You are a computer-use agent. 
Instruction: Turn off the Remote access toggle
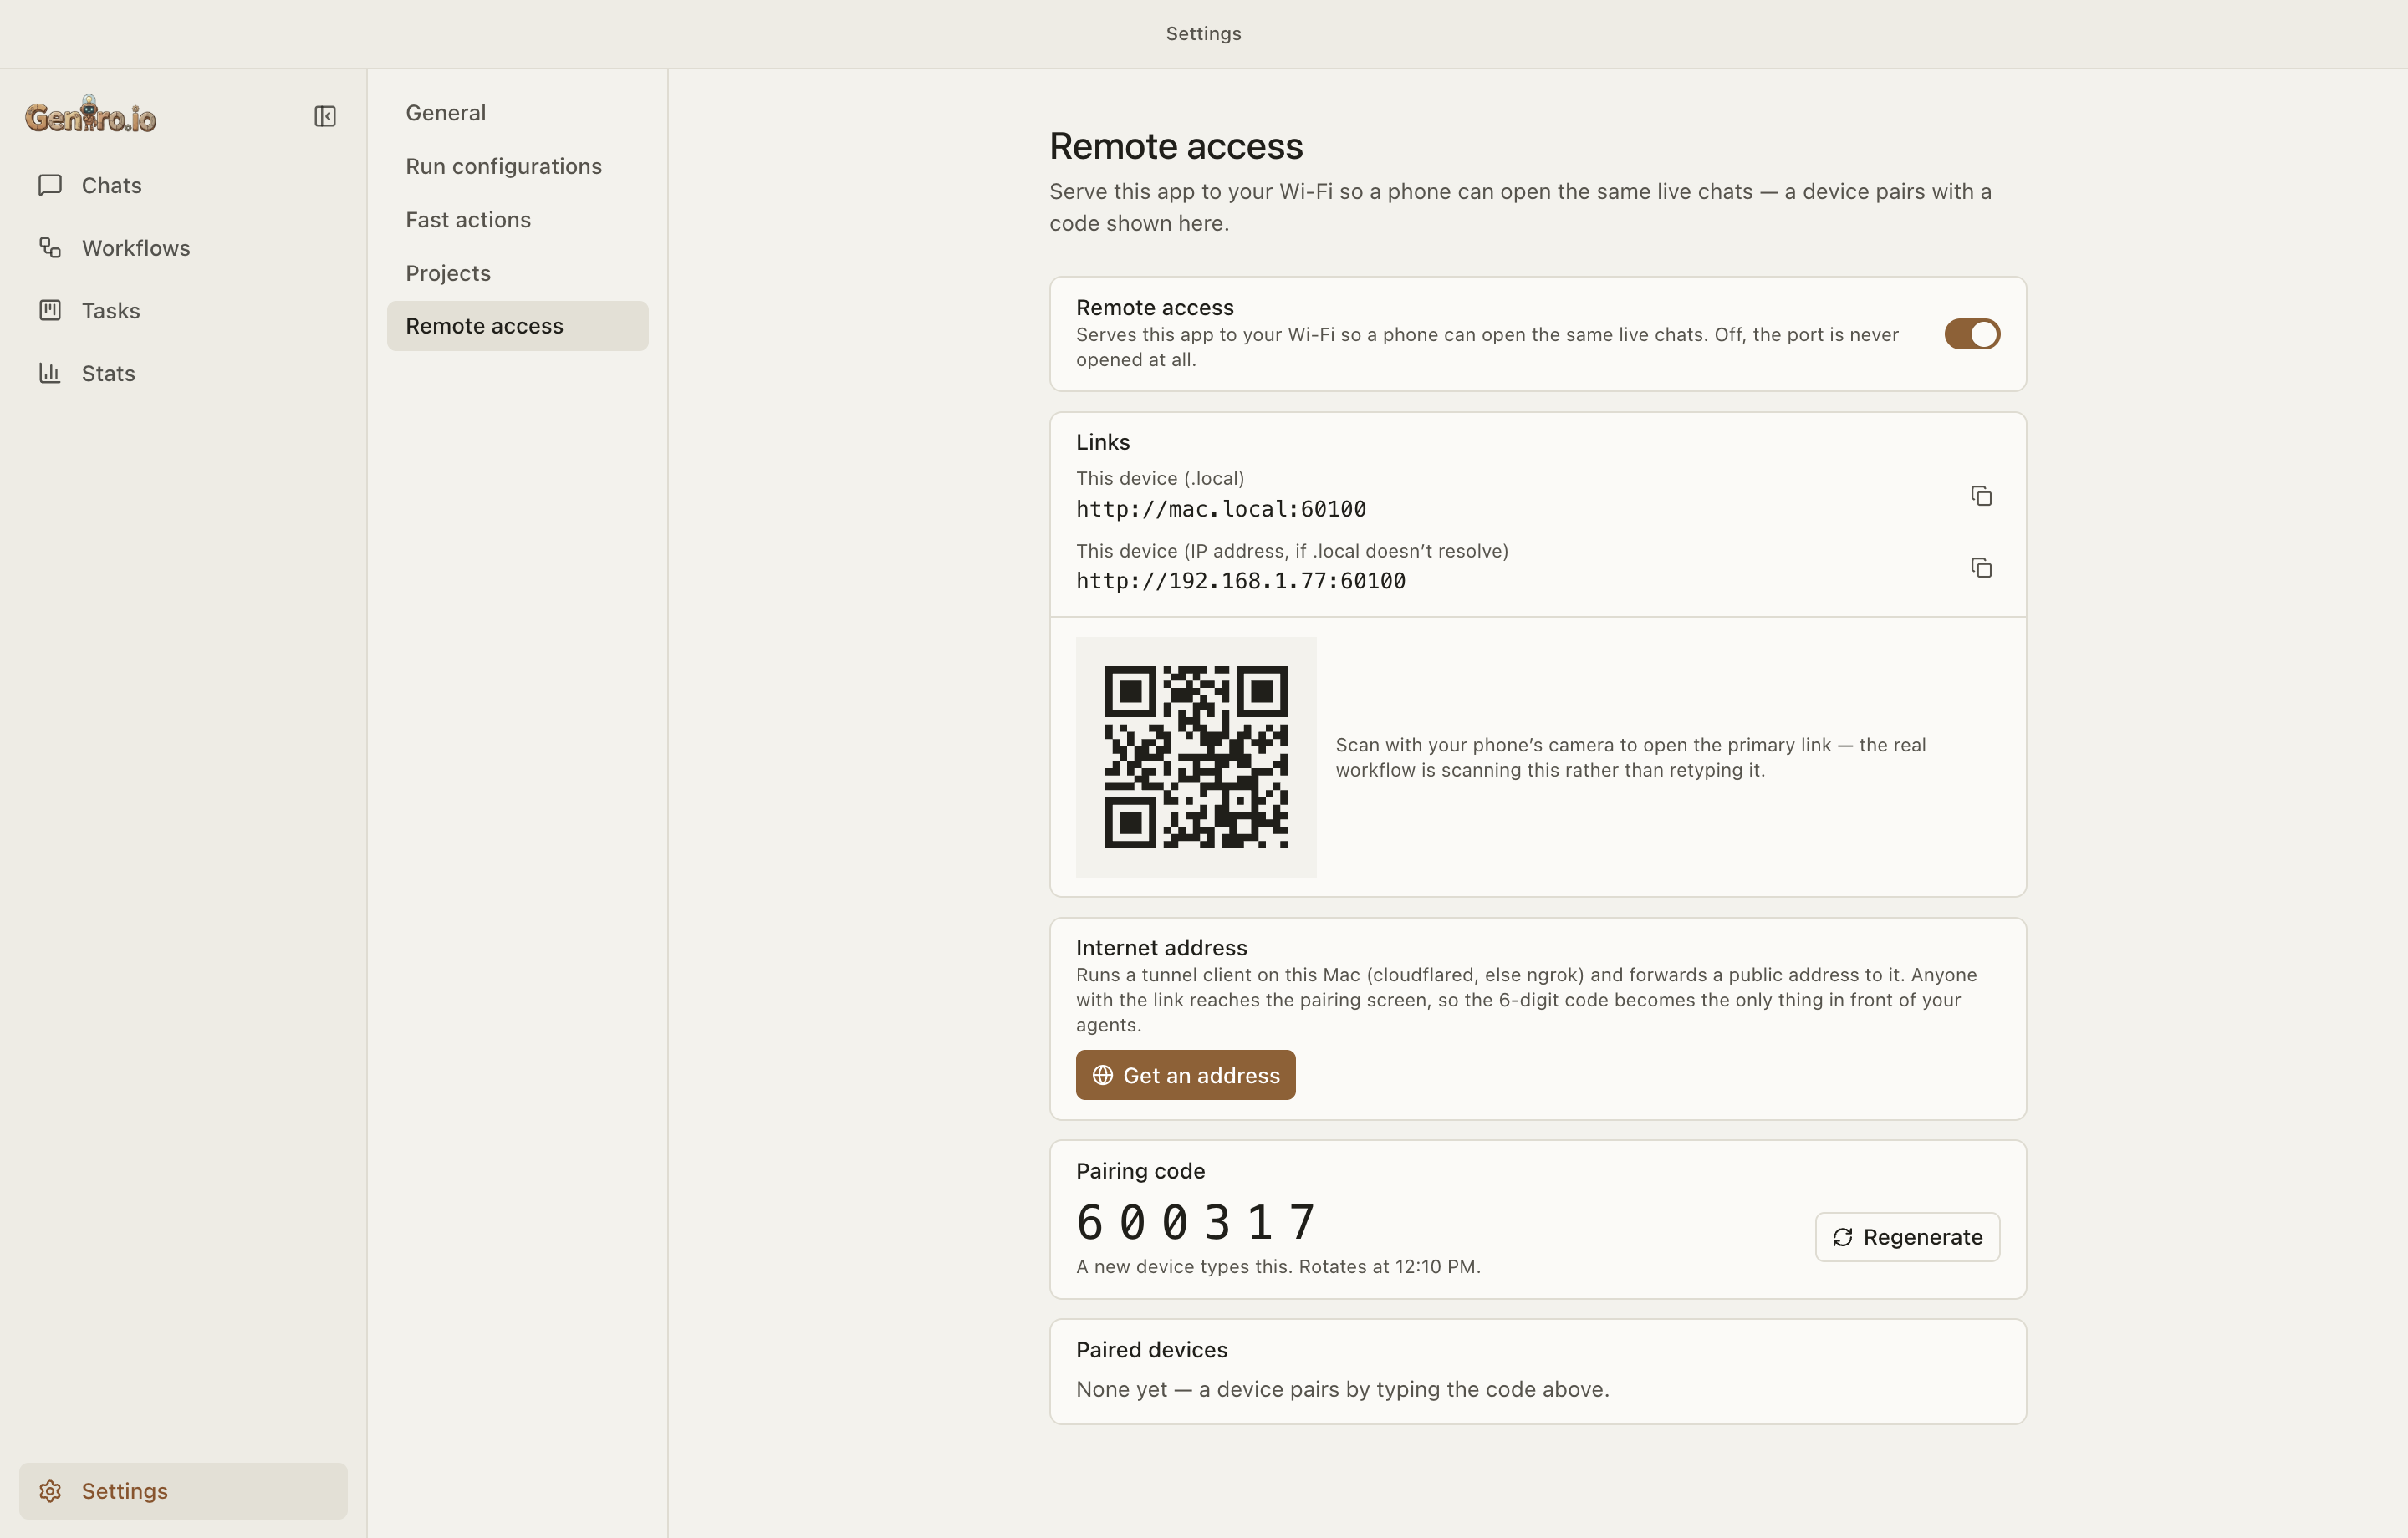point(1971,334)
